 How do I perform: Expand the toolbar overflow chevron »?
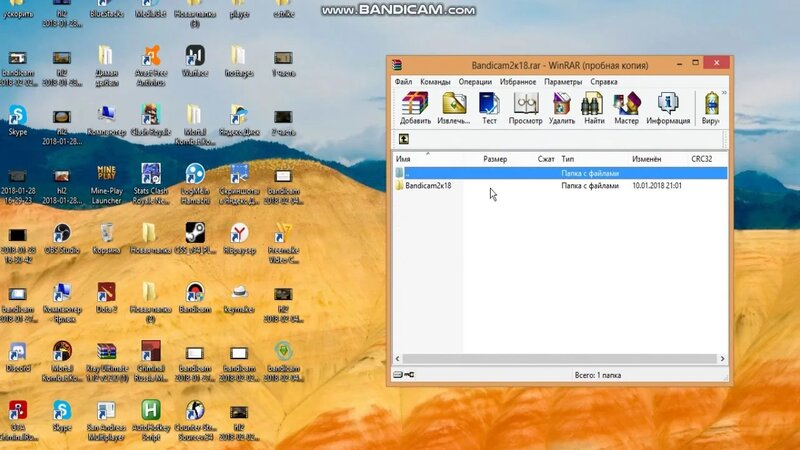[x=724, y=93]
